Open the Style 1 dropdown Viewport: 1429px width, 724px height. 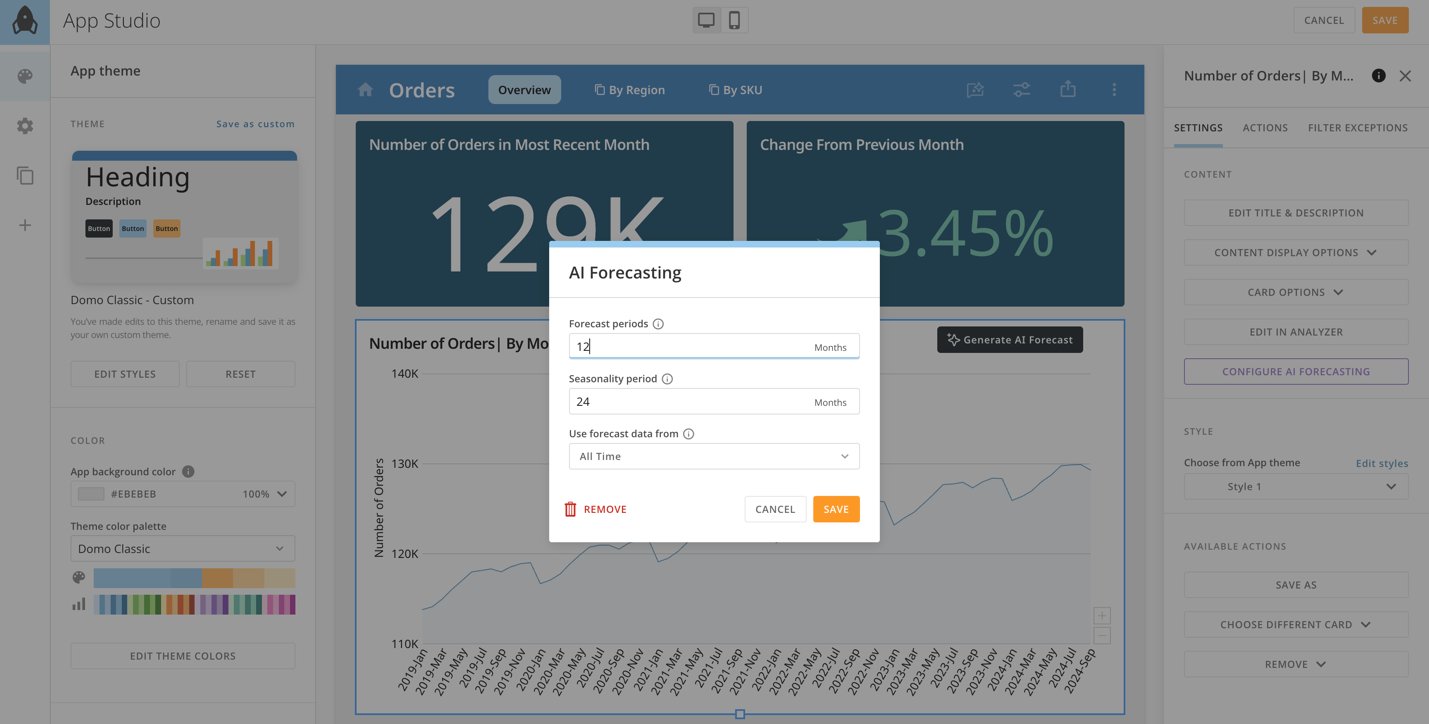pyautogui.click(x=1296, y=487)
